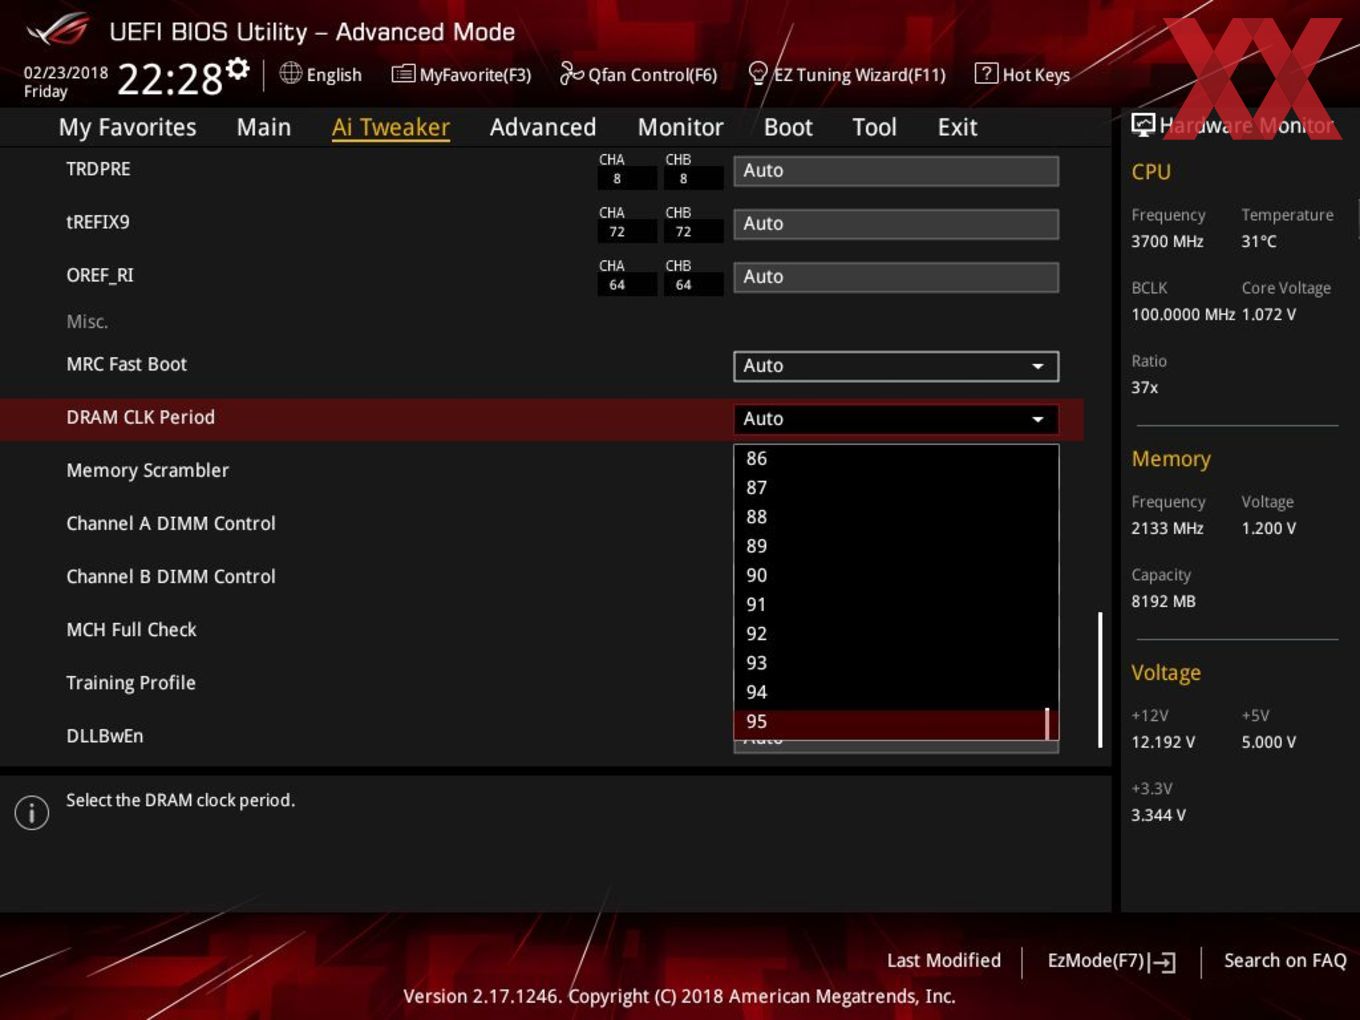This screenshot has width=1360, height=1020.
Task: Click the dropdown list scrollbar thumb
Action: 1047,723
